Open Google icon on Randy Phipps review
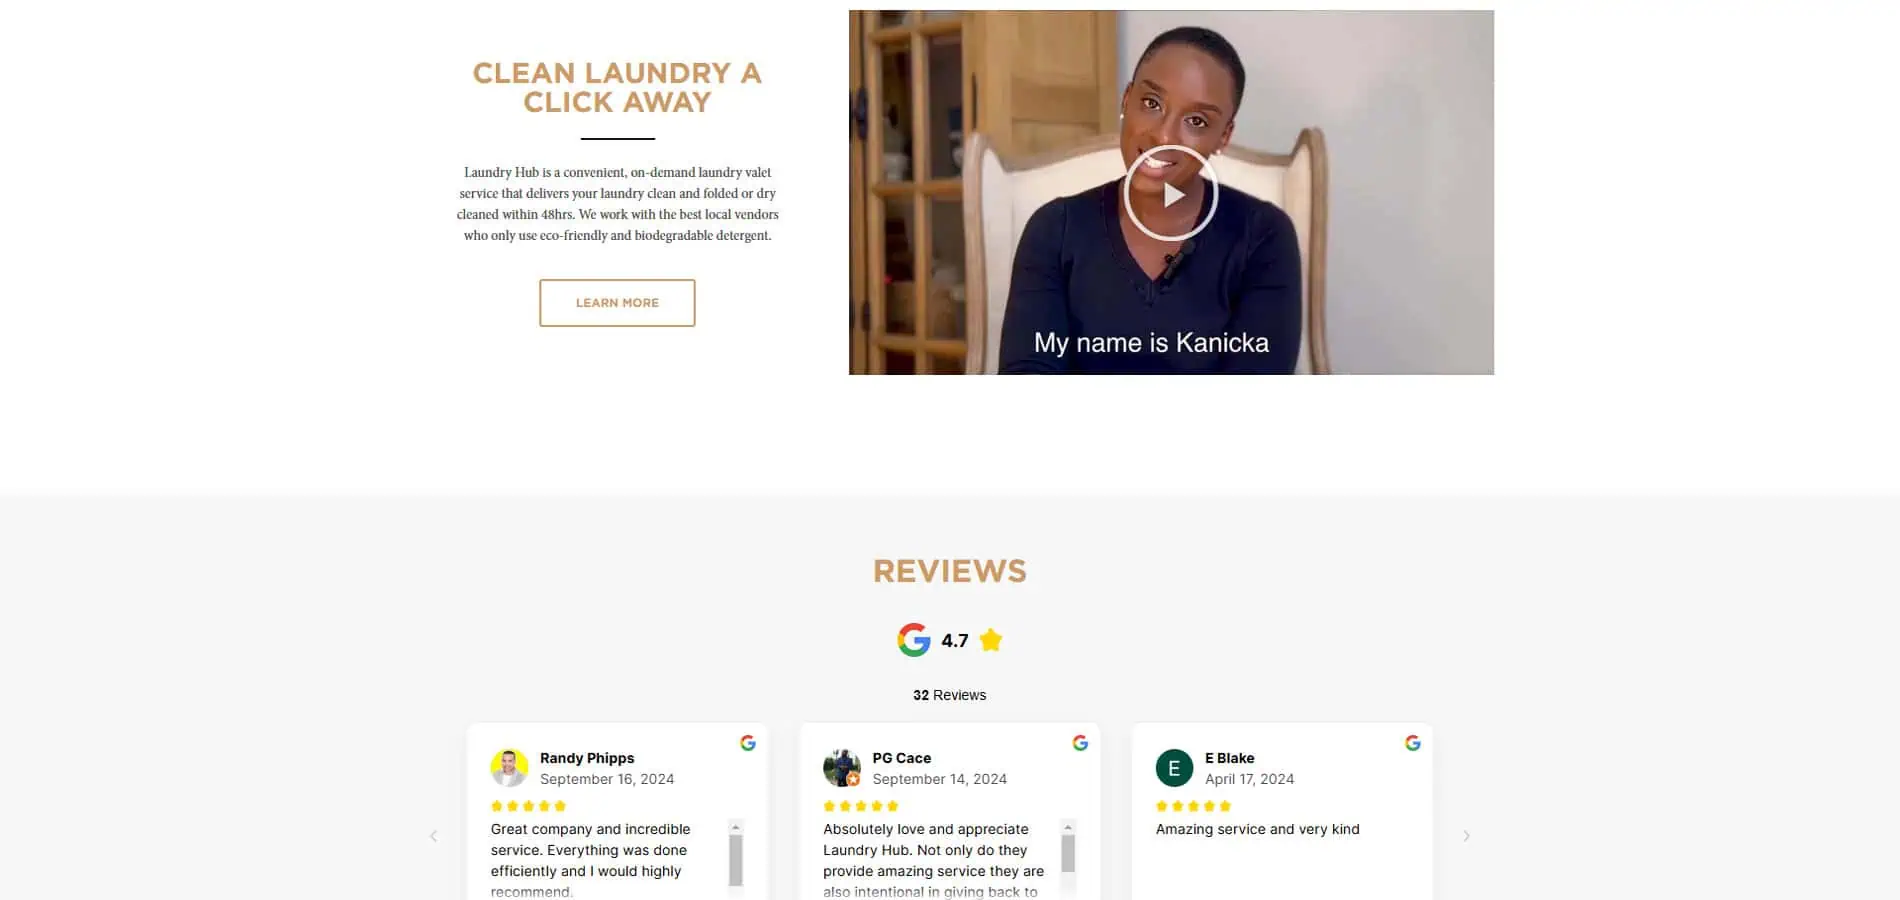This screenshot has height=900, width=1900. click(x=748, y=743)
